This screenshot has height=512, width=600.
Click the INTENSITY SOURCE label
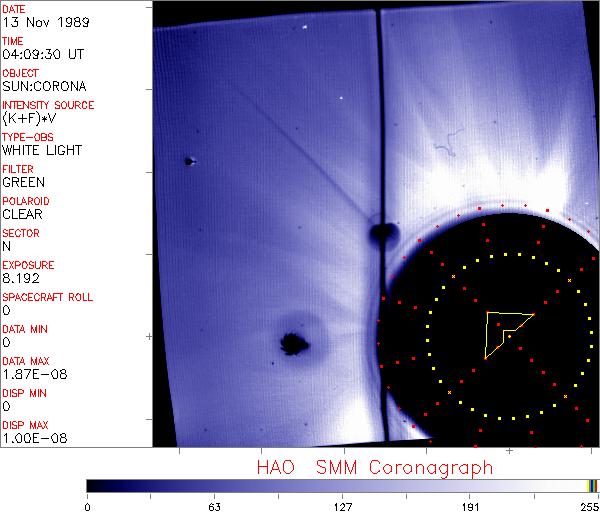pos(48,105)
